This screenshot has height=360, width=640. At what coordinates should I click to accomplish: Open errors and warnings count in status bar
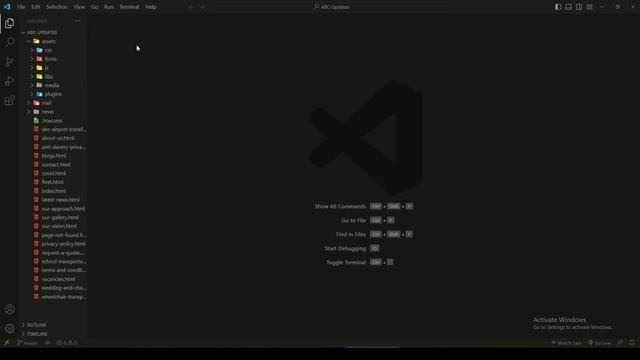click(x=67, y=343)
